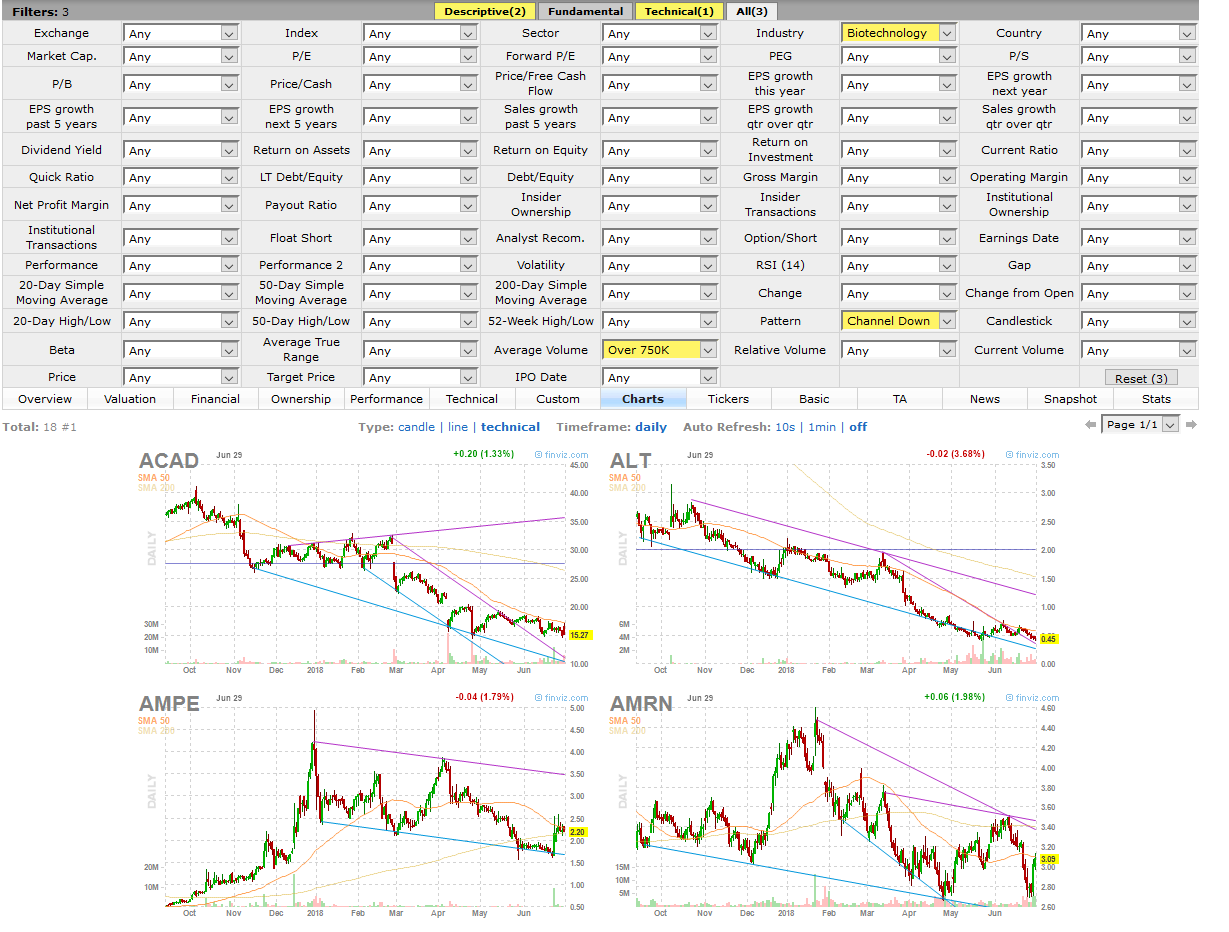Image resolution: width=1229 pixels, height=932 pixels.
Task: Open the Performance view tab
Action: (x=386, y=399)
